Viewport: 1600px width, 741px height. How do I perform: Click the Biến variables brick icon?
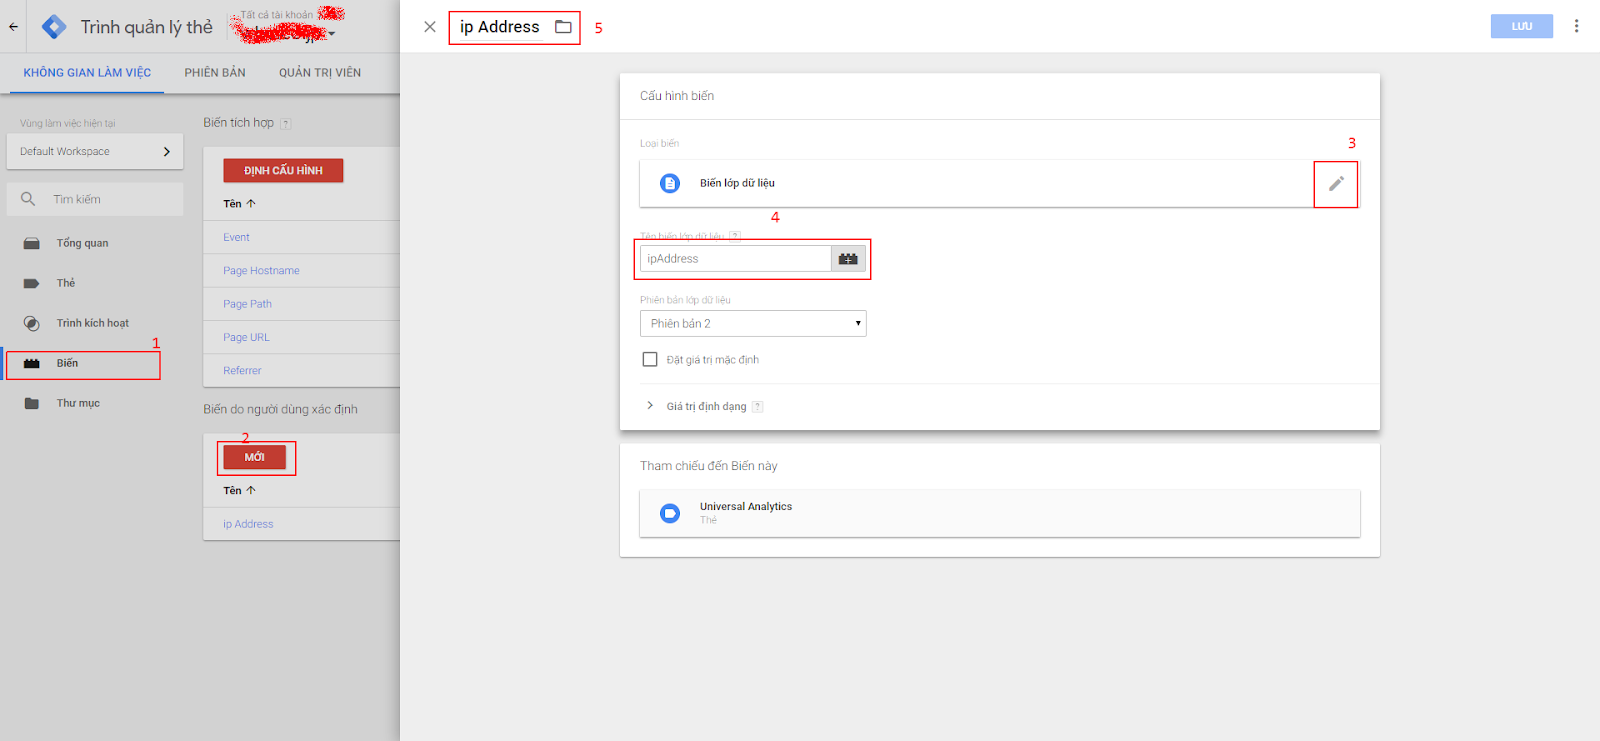point(32,363)
